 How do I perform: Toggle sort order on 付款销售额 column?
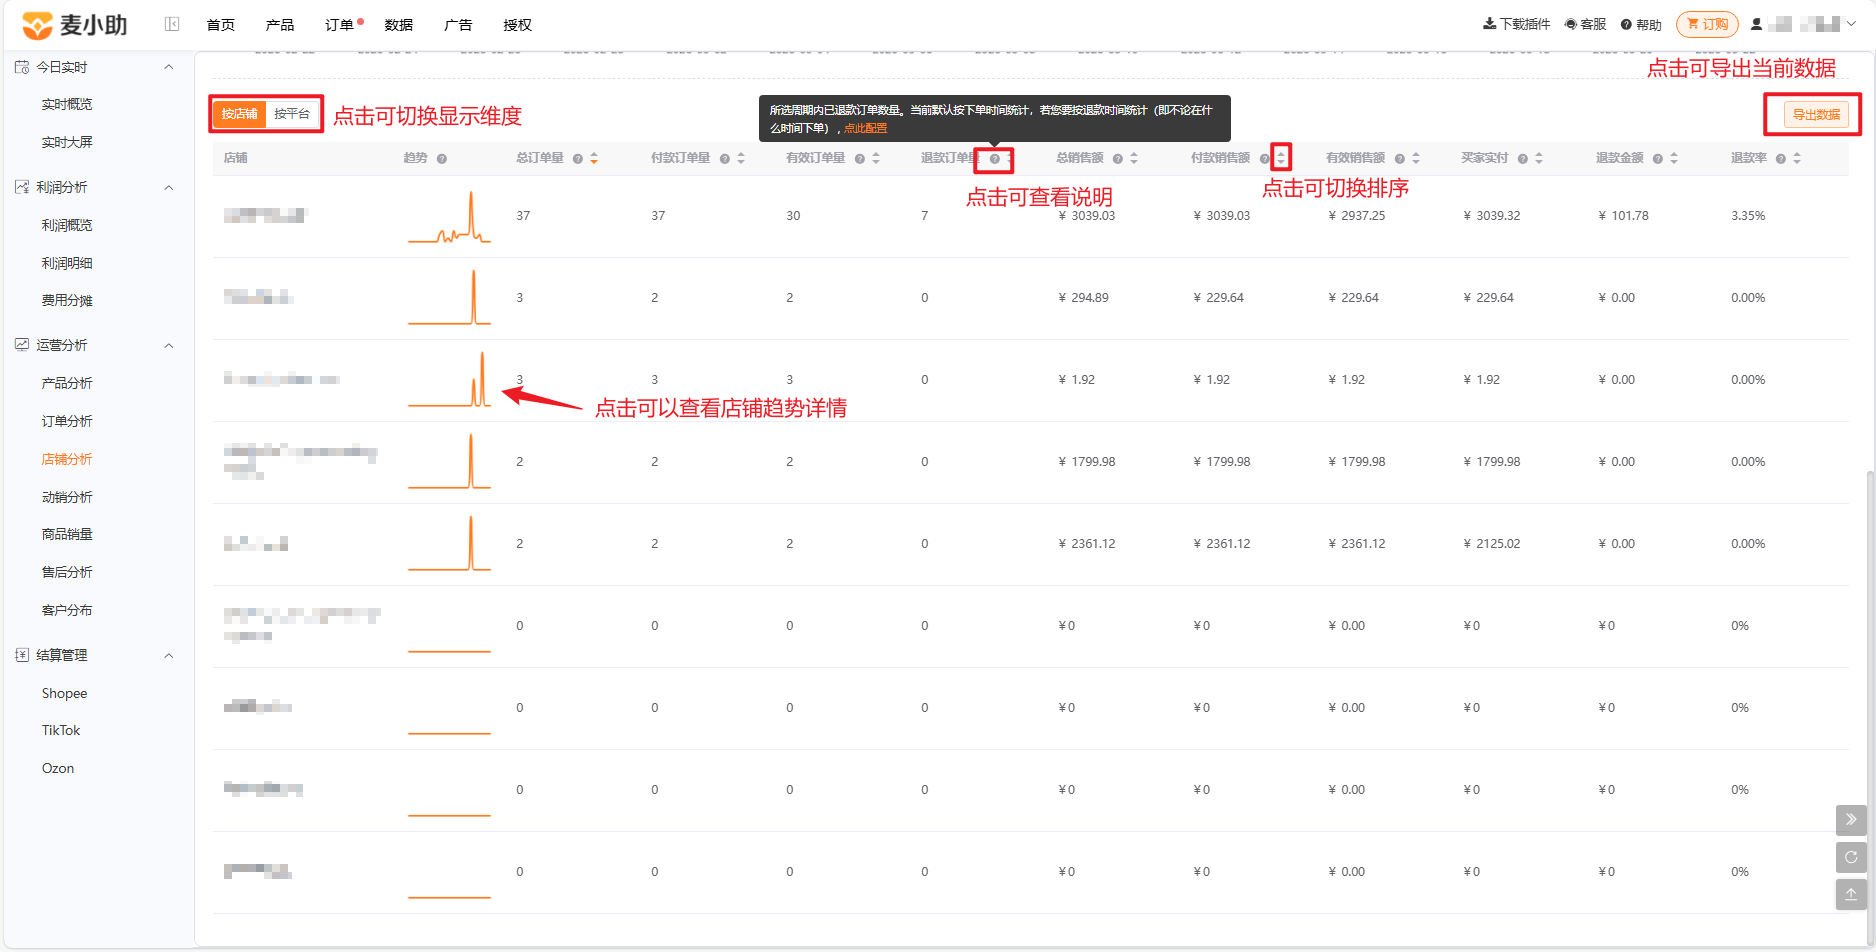pyautogui.click(x=1281, y=158)
